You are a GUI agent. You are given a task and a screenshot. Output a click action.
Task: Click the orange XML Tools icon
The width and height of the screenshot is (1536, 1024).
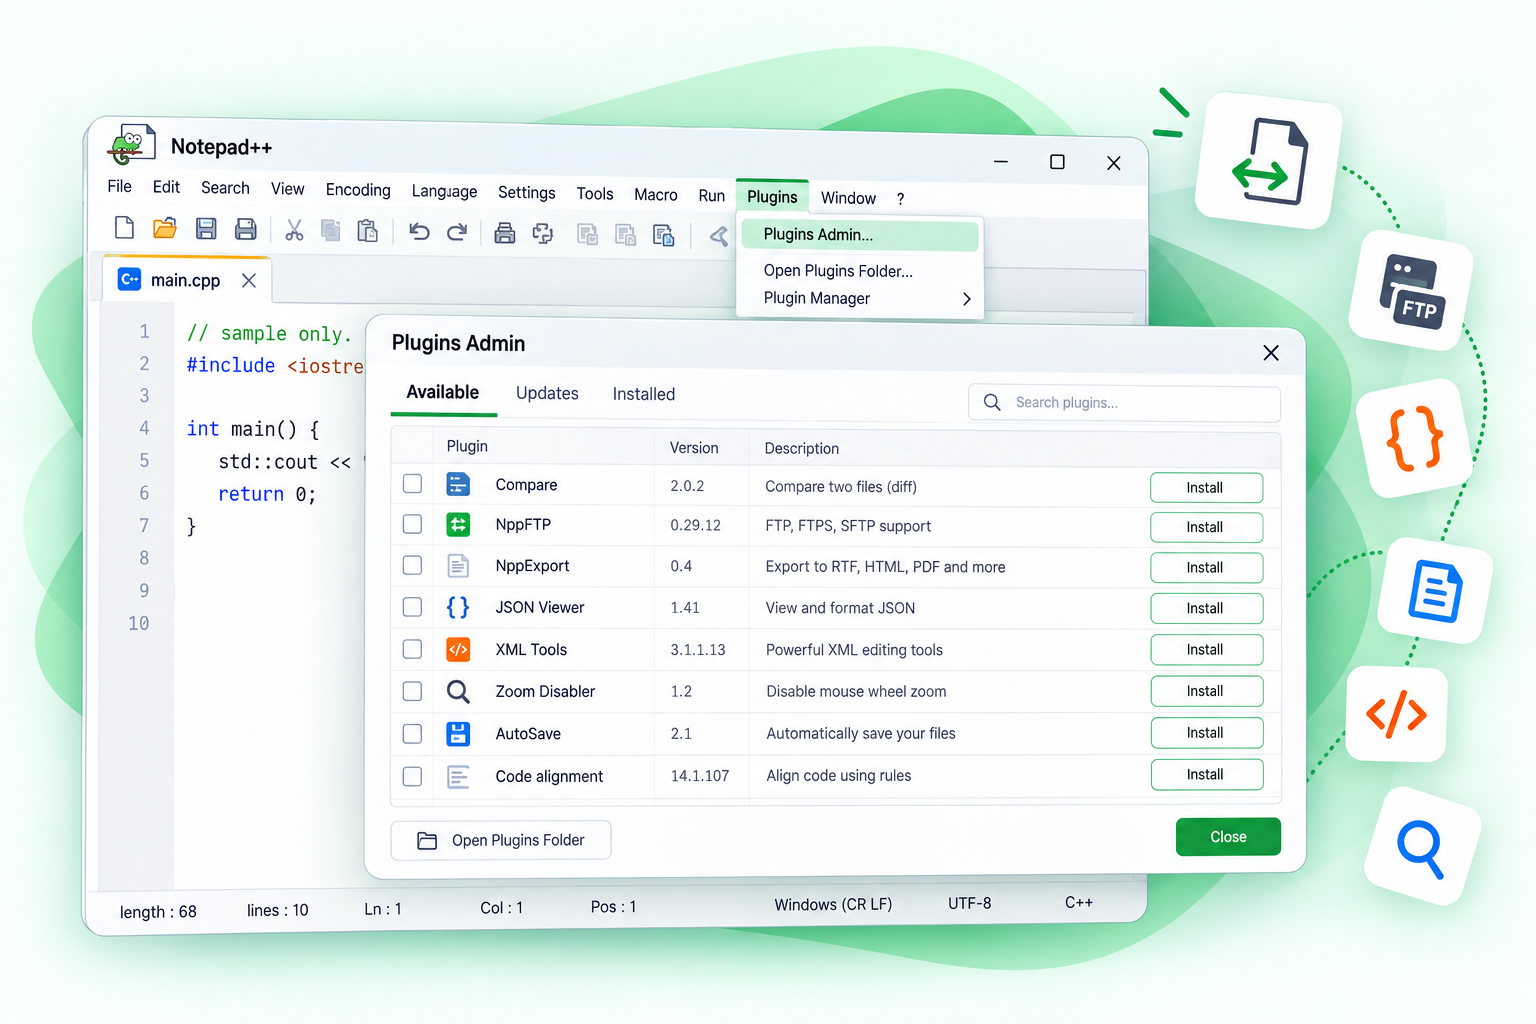point(458,649)
